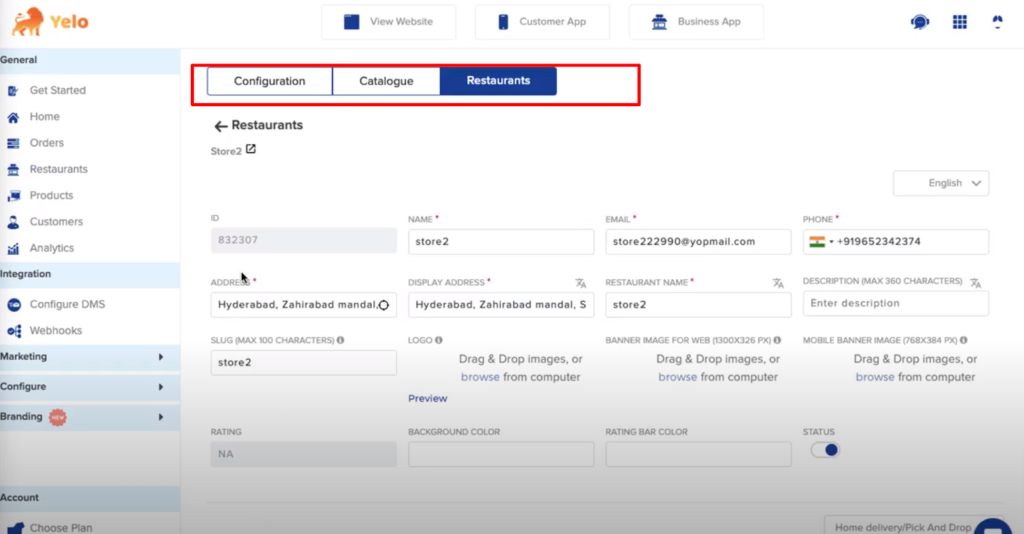Screen dimensions: 1024x534
Task: Toggle the Status switch
Action: click(825, 450)
